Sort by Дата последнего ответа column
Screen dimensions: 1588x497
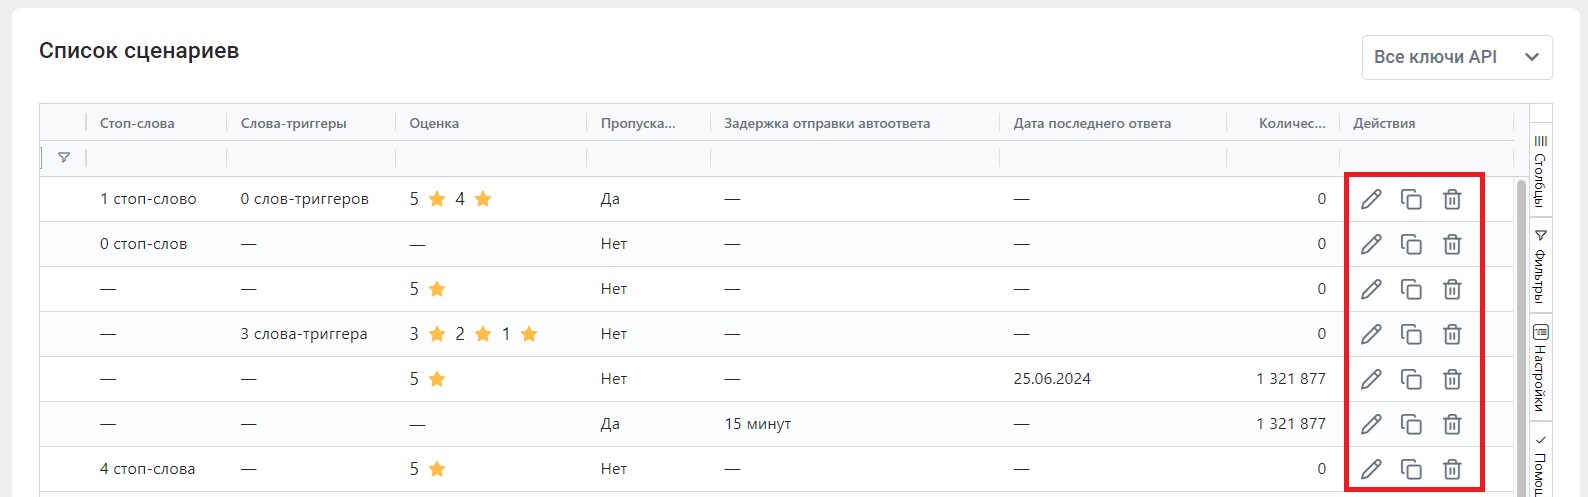click(1092, 123)
